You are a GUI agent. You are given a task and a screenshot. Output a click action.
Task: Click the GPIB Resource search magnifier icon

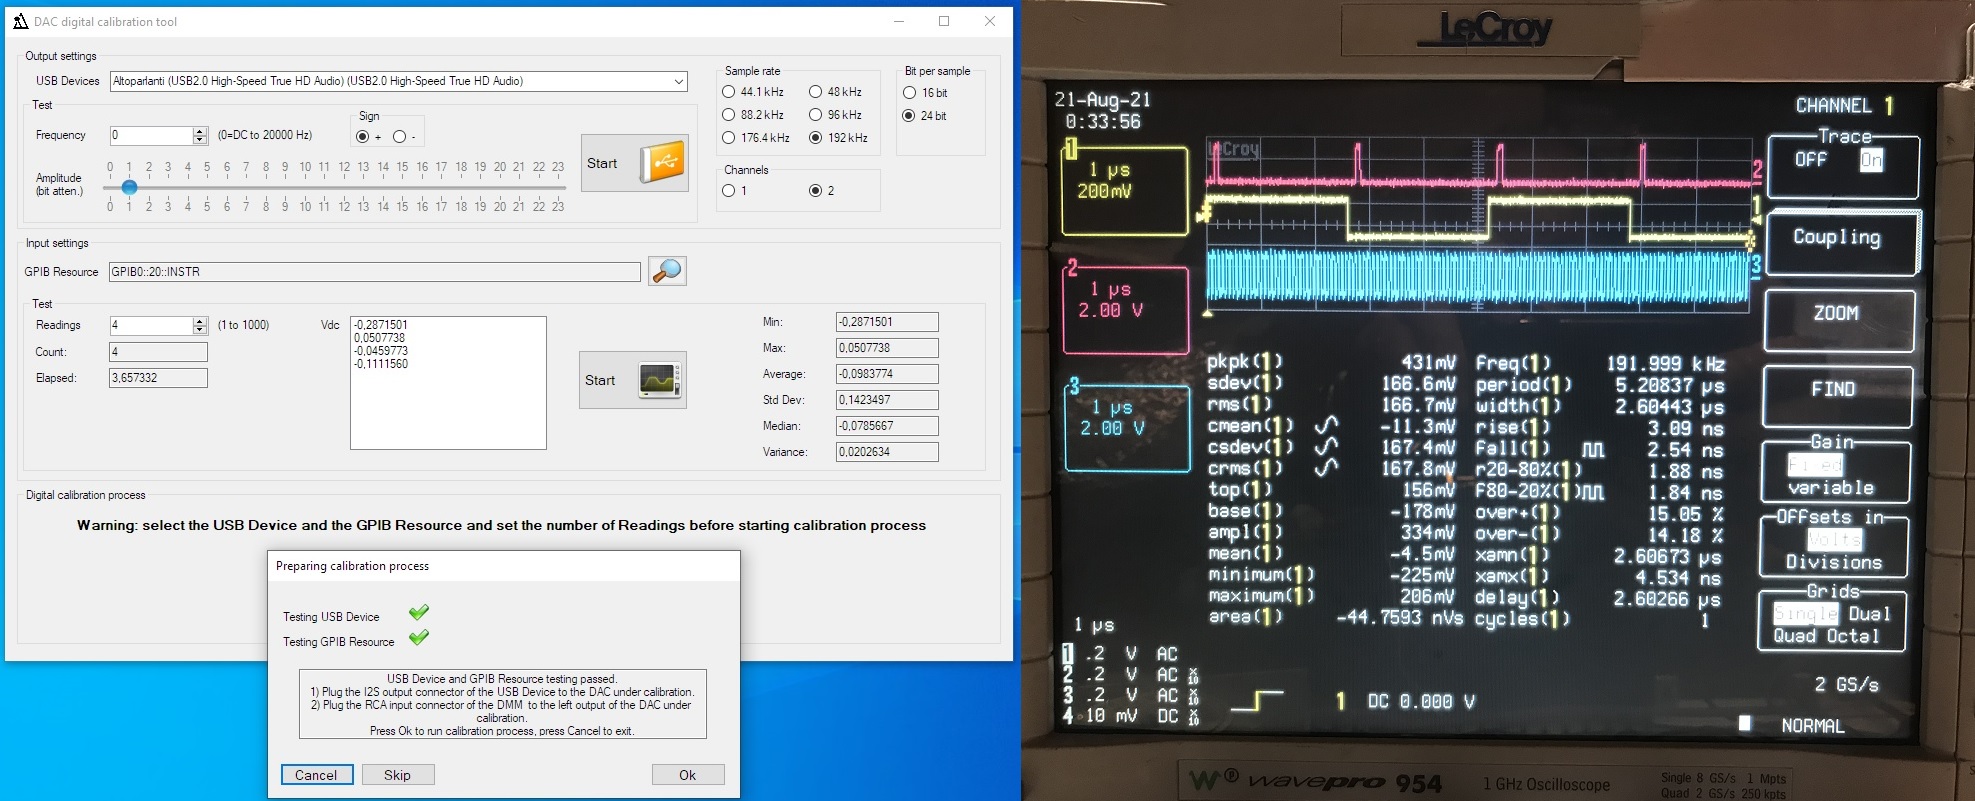point(667,271)
